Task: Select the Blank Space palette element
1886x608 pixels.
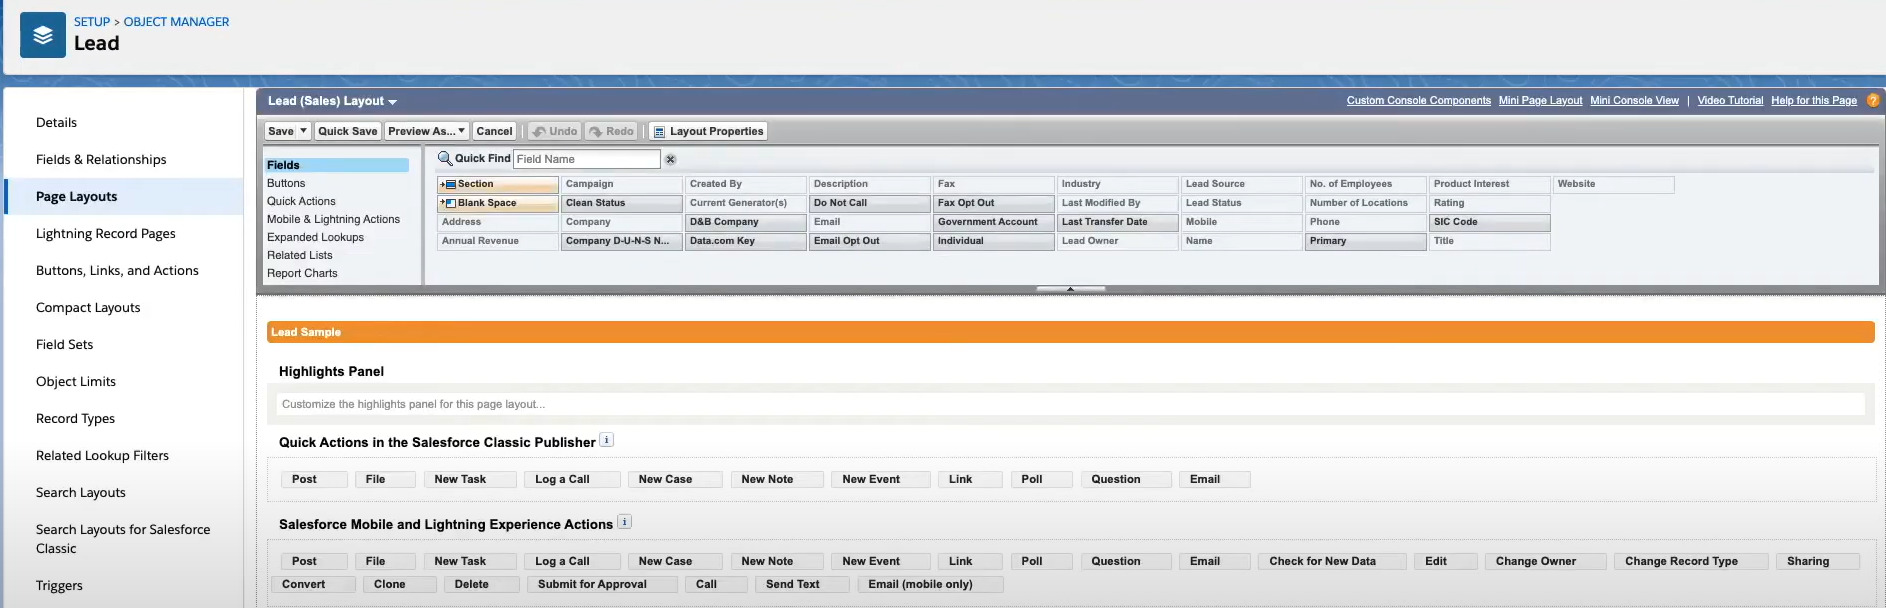Action: (498, 203)
